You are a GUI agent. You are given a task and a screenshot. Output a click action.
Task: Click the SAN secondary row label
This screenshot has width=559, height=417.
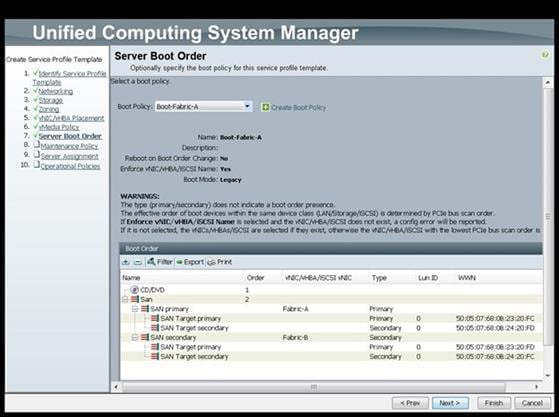pyautogui.click(x=173, y=337)
